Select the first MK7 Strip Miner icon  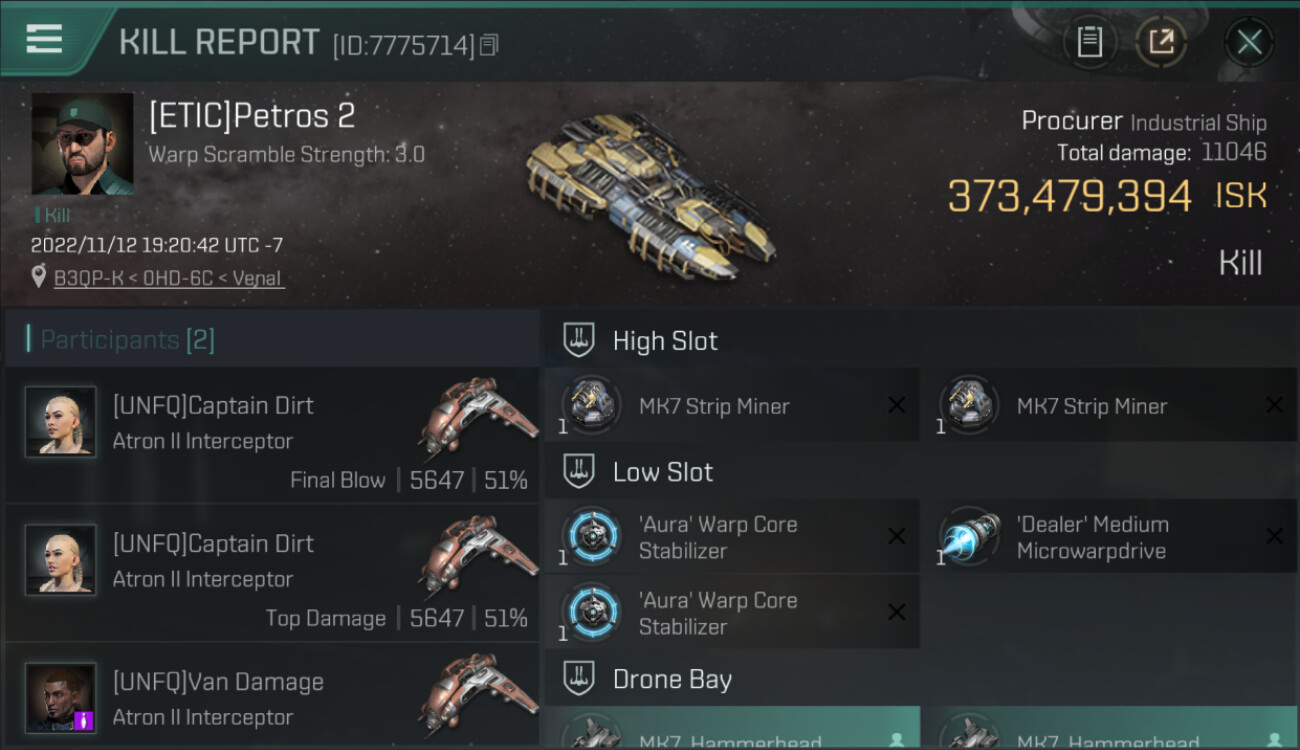590,405
